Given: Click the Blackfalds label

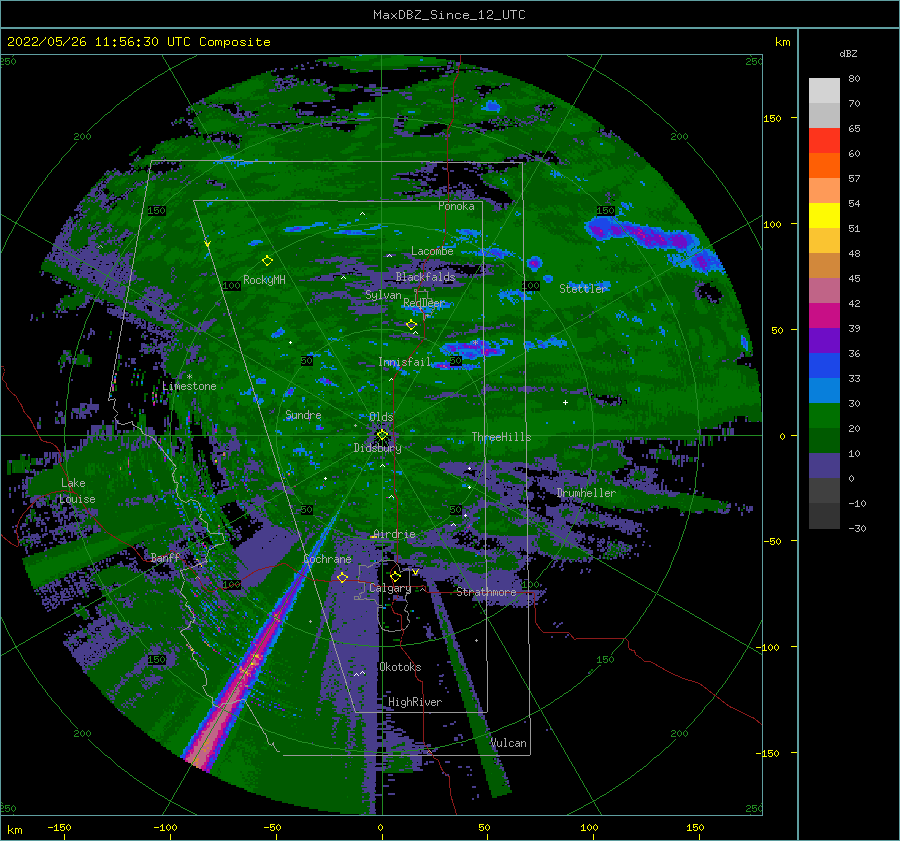Looking at the screenshot, I should (x=425, y=277).
